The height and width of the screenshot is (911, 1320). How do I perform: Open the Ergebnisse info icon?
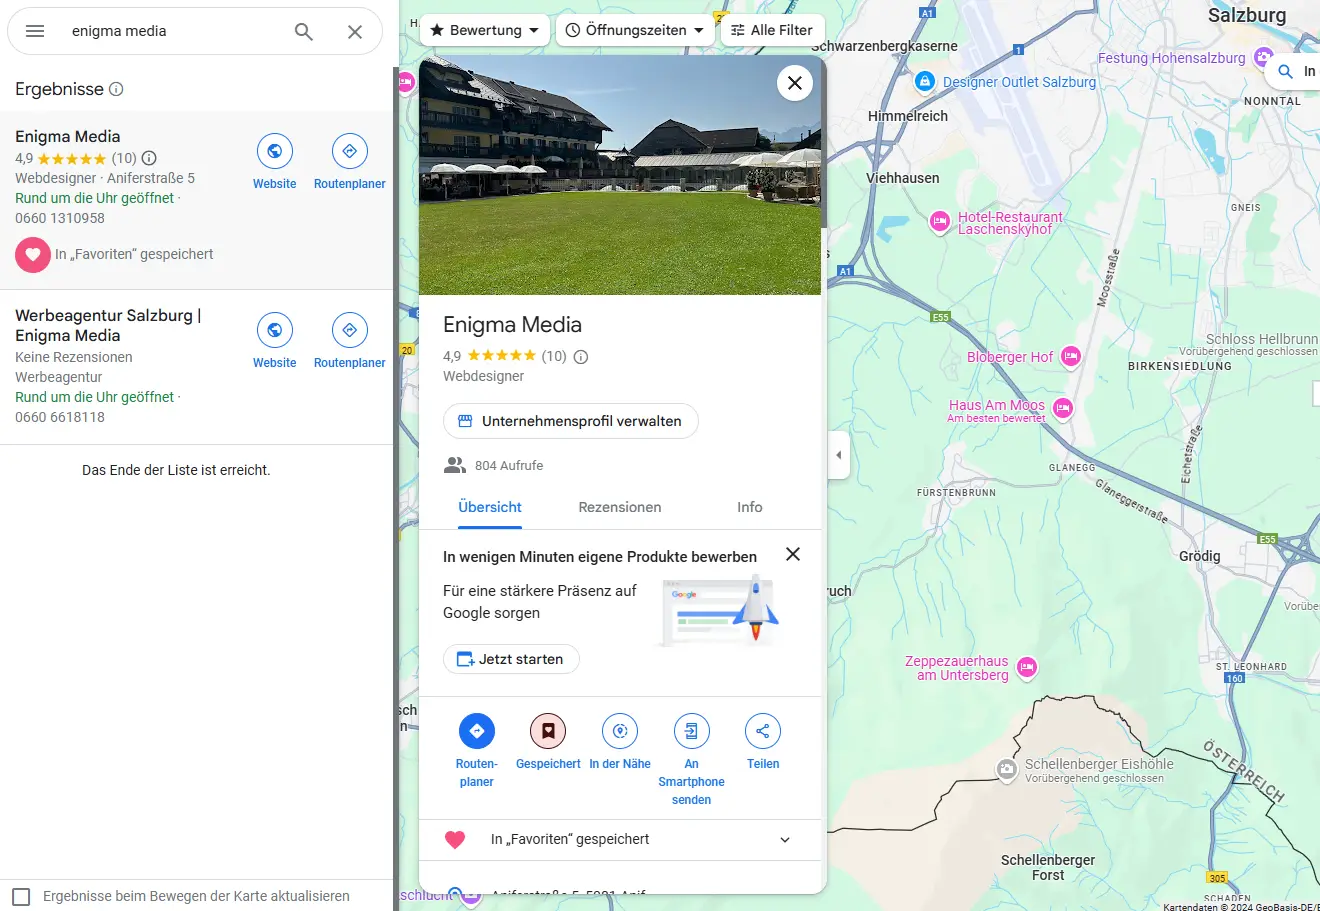coord(116,89)
